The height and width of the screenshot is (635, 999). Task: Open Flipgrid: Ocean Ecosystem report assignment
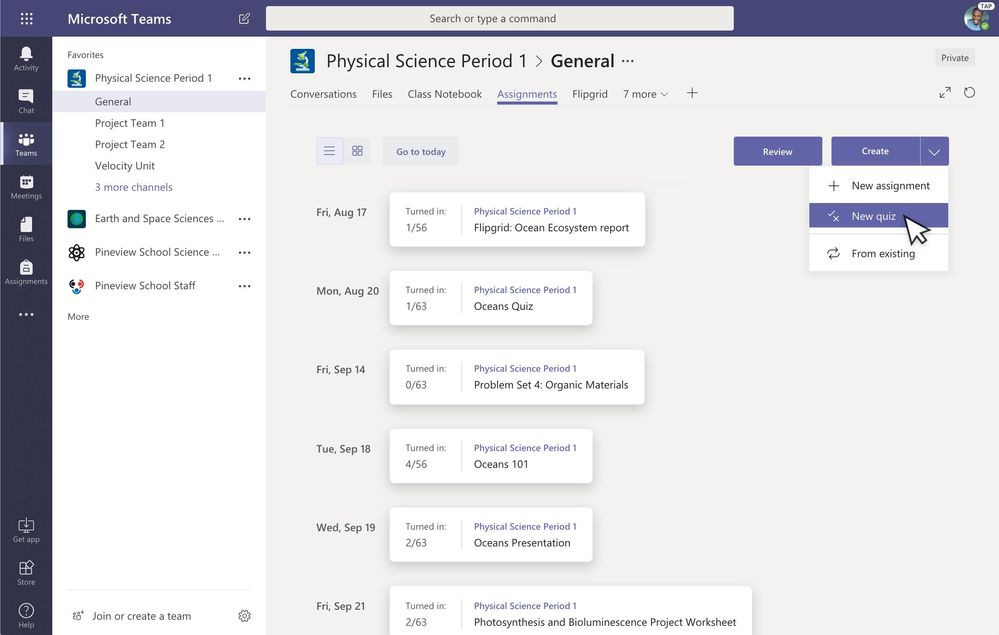(517, 219)
